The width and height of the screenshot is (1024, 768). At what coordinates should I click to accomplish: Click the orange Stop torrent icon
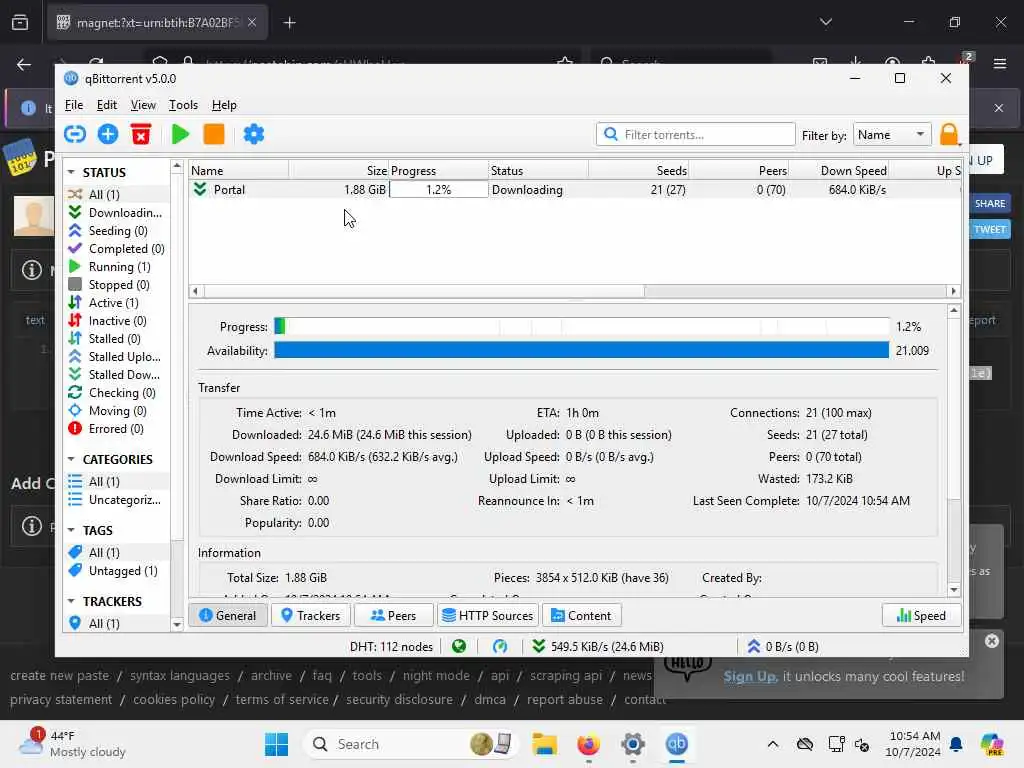click(x=214, y=135)
